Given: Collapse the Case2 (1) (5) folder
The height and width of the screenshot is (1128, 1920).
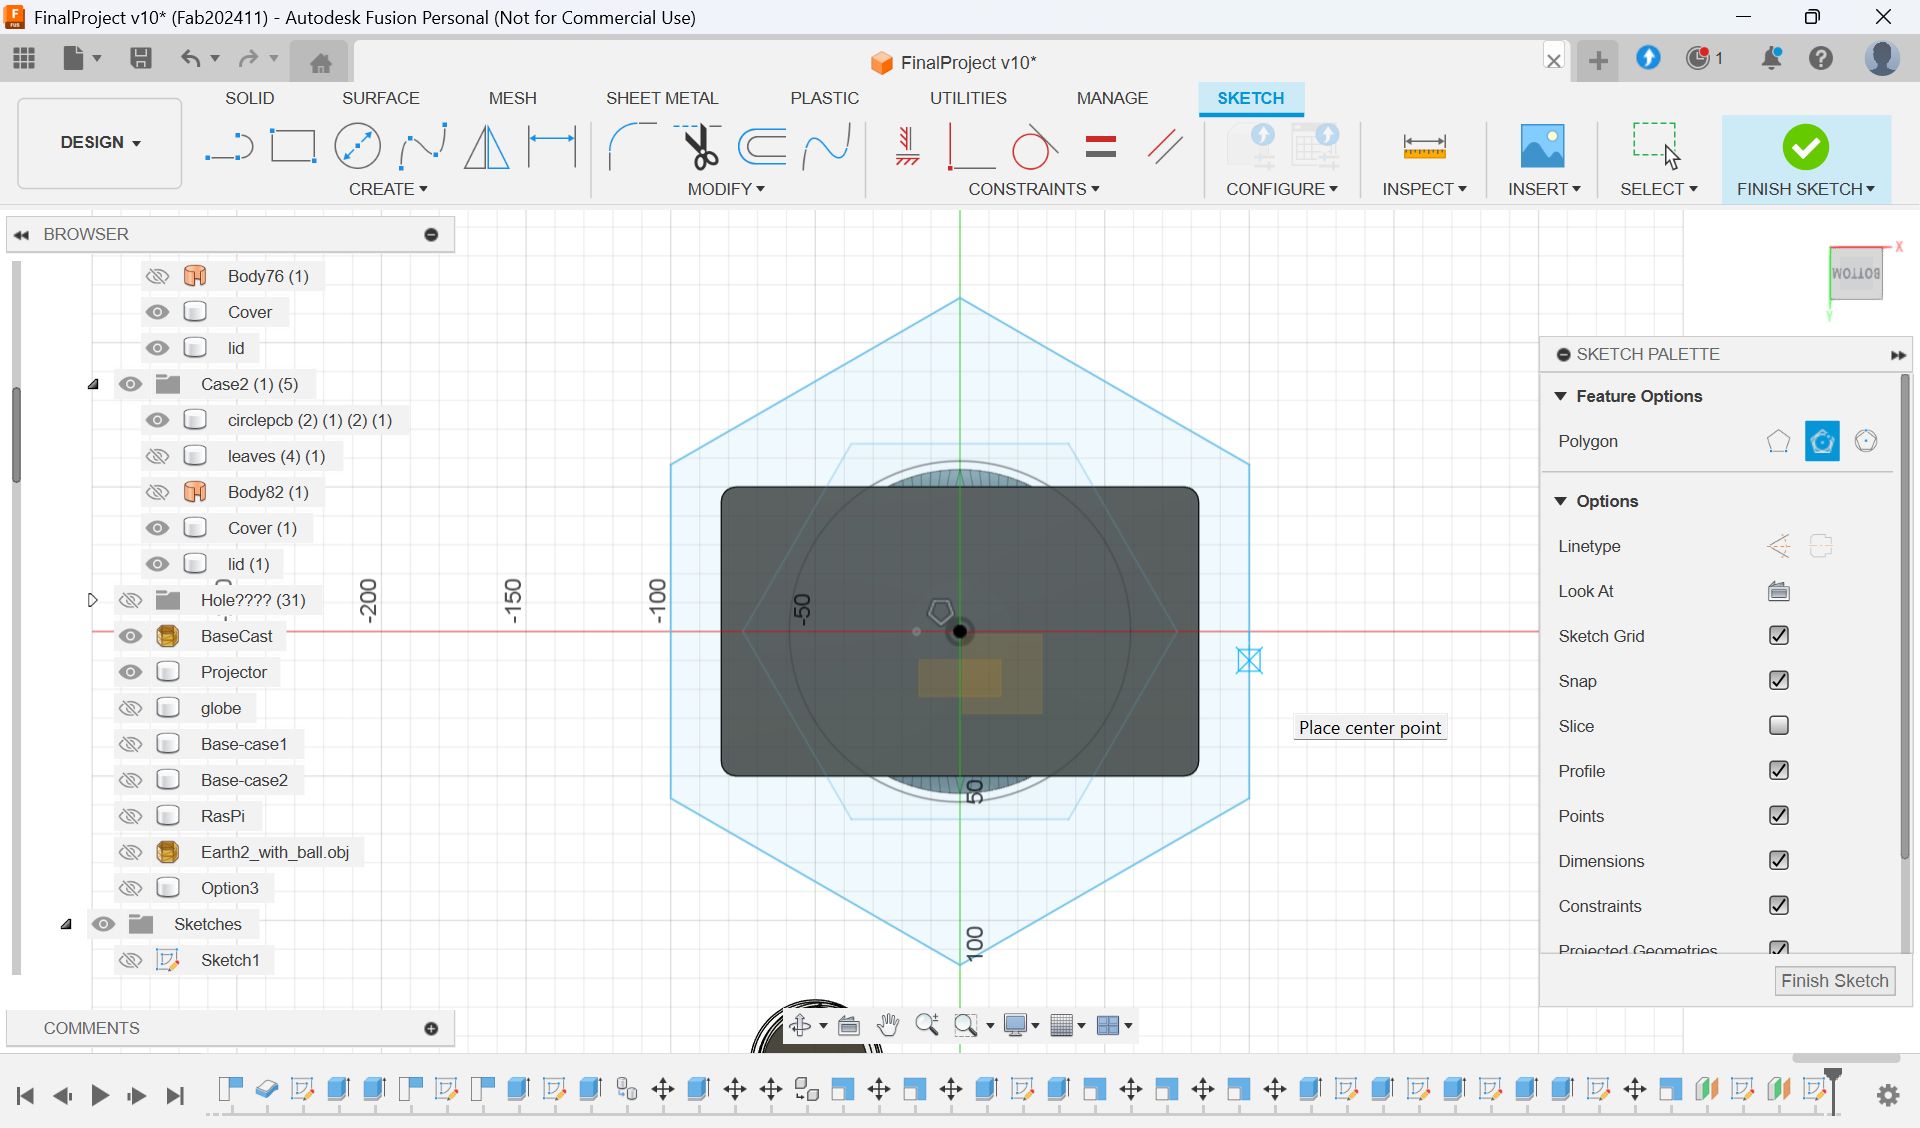Looking at the screenshot, I should (93, 384).
